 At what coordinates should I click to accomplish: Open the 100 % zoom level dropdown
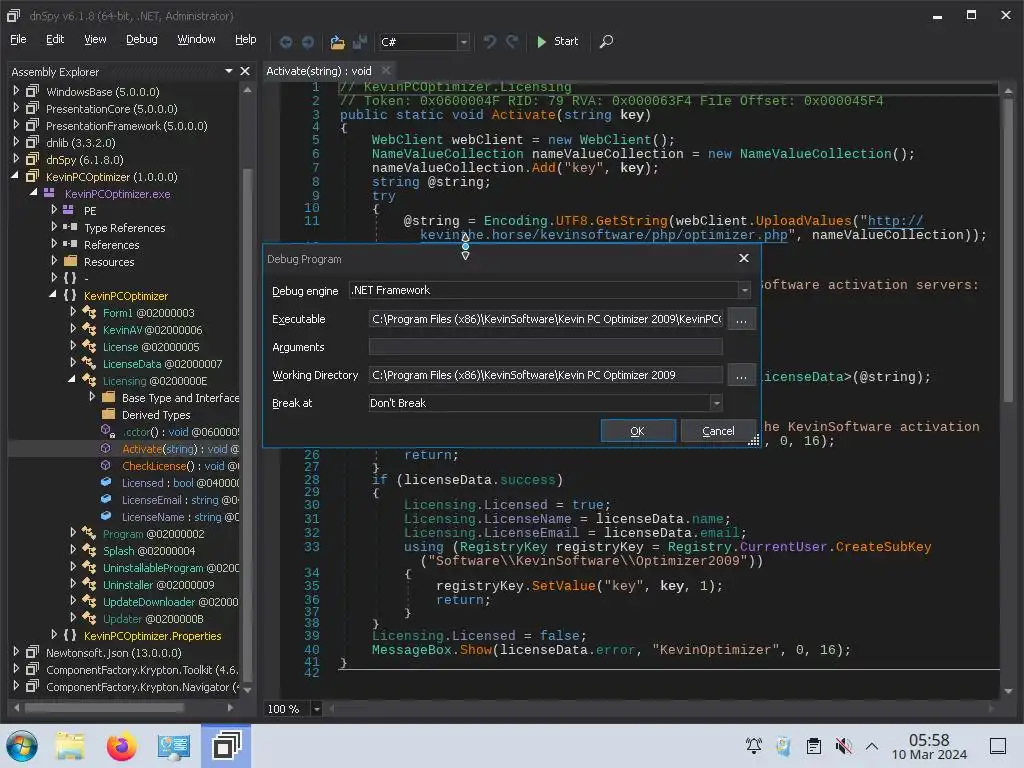coord(317,709)
